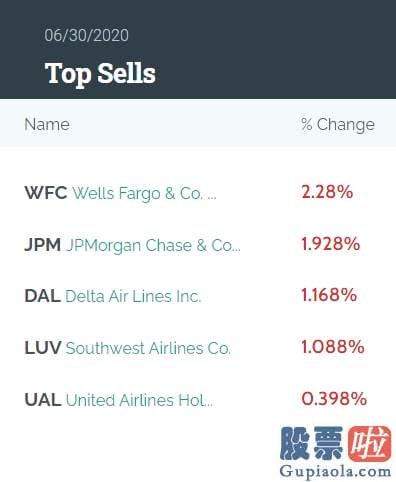
Task: Click the Top Sells heading
Action: click(x=100, y=74)
